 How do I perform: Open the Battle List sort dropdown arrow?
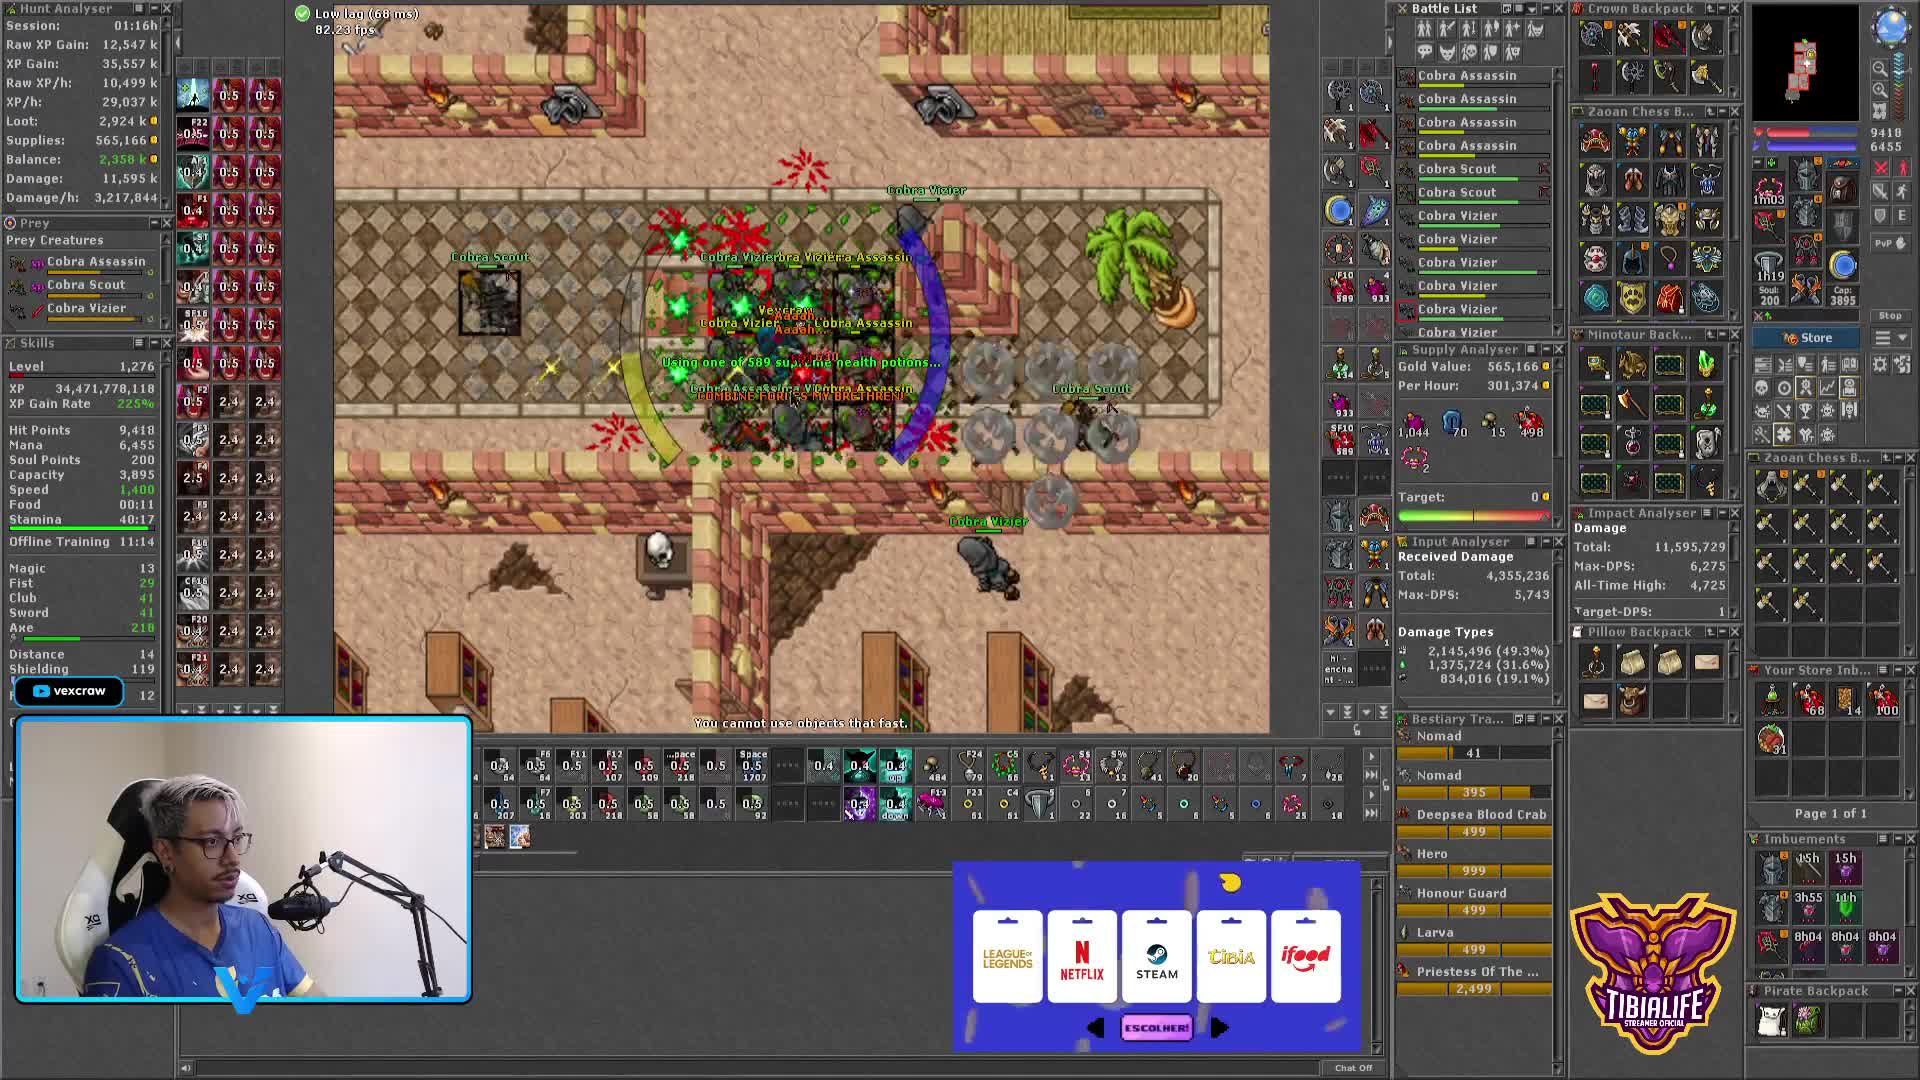[x=1532, y=9]
